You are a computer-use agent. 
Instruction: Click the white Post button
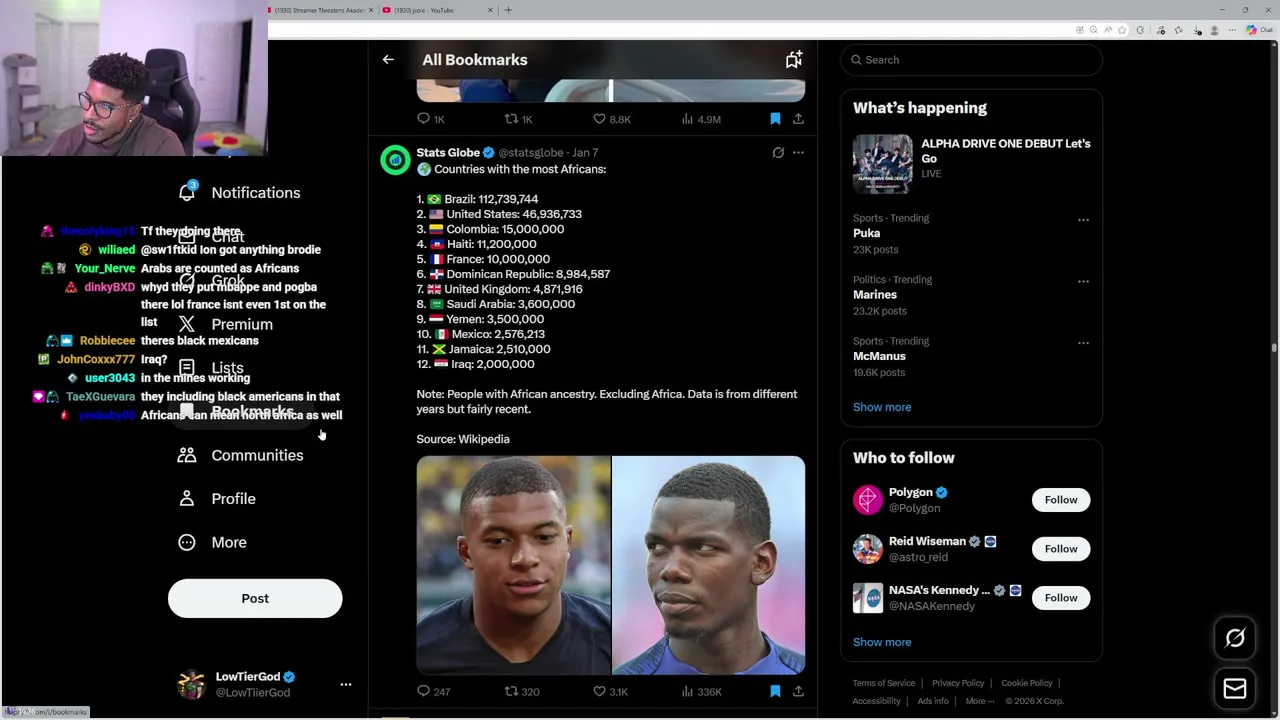[255, 598]
